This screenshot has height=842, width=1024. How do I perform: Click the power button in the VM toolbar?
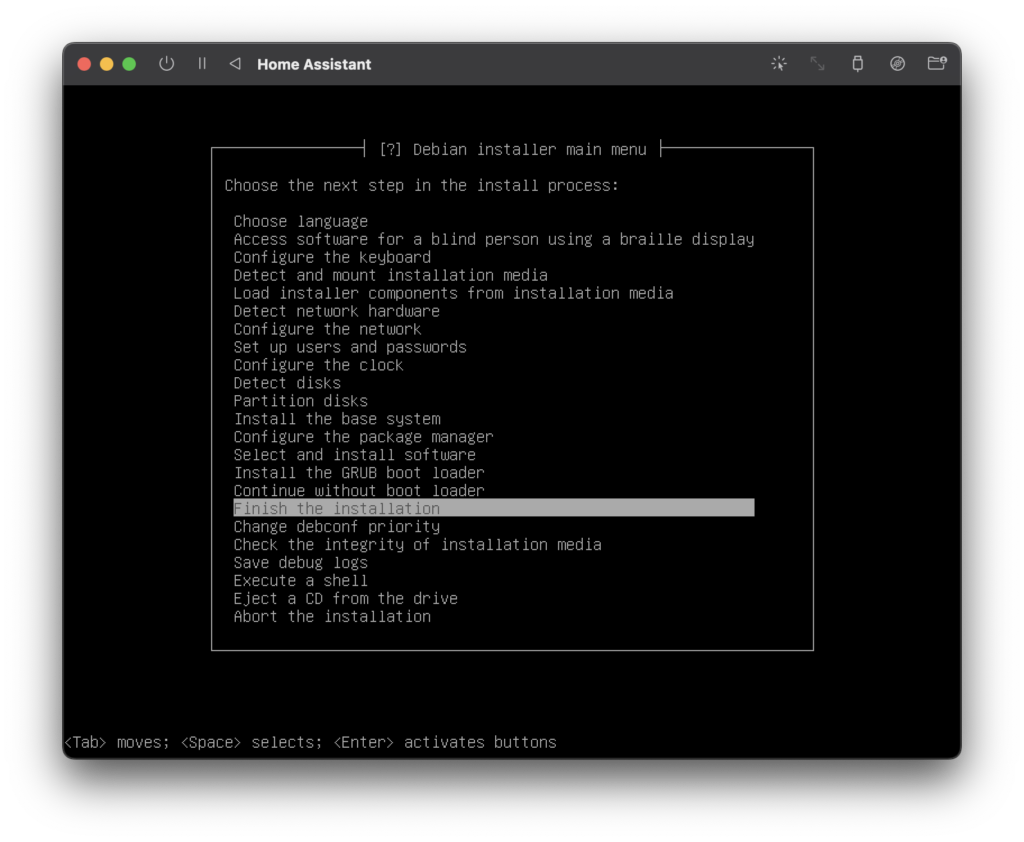(167, 64)
